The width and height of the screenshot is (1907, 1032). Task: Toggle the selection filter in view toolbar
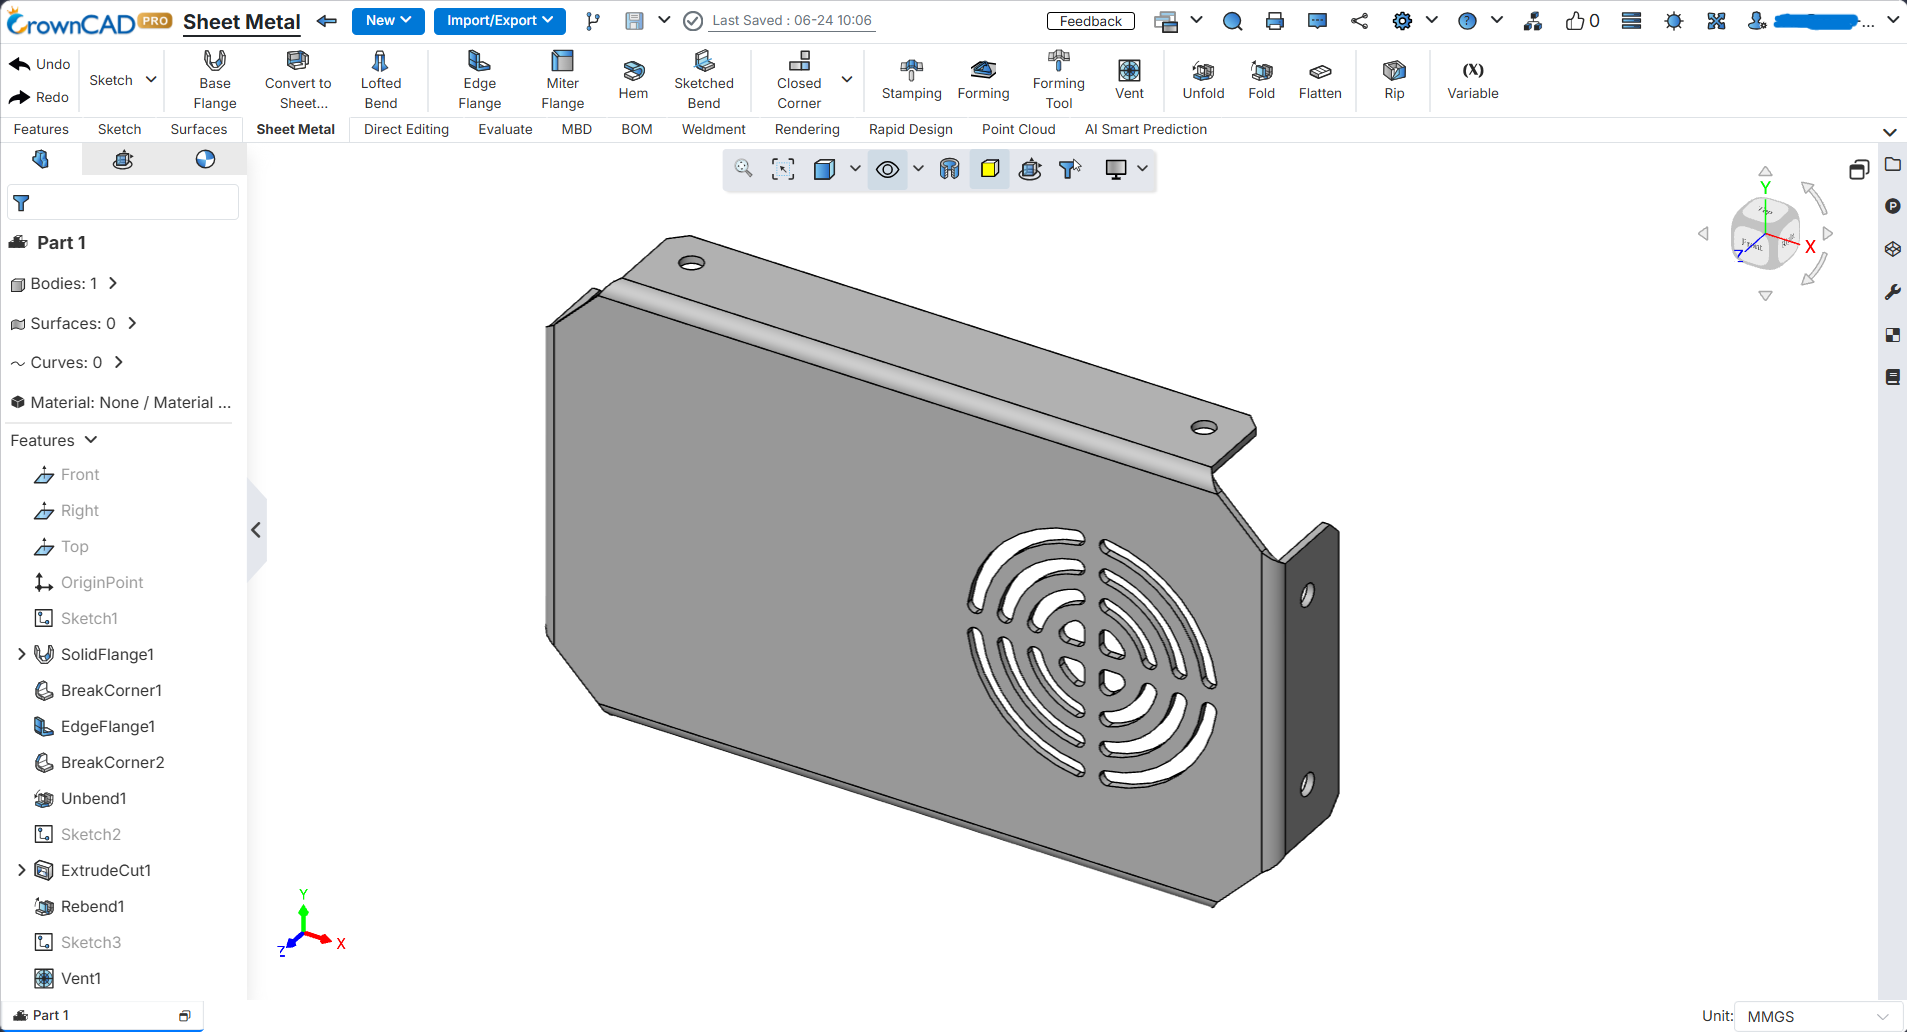click(1070, 169)
